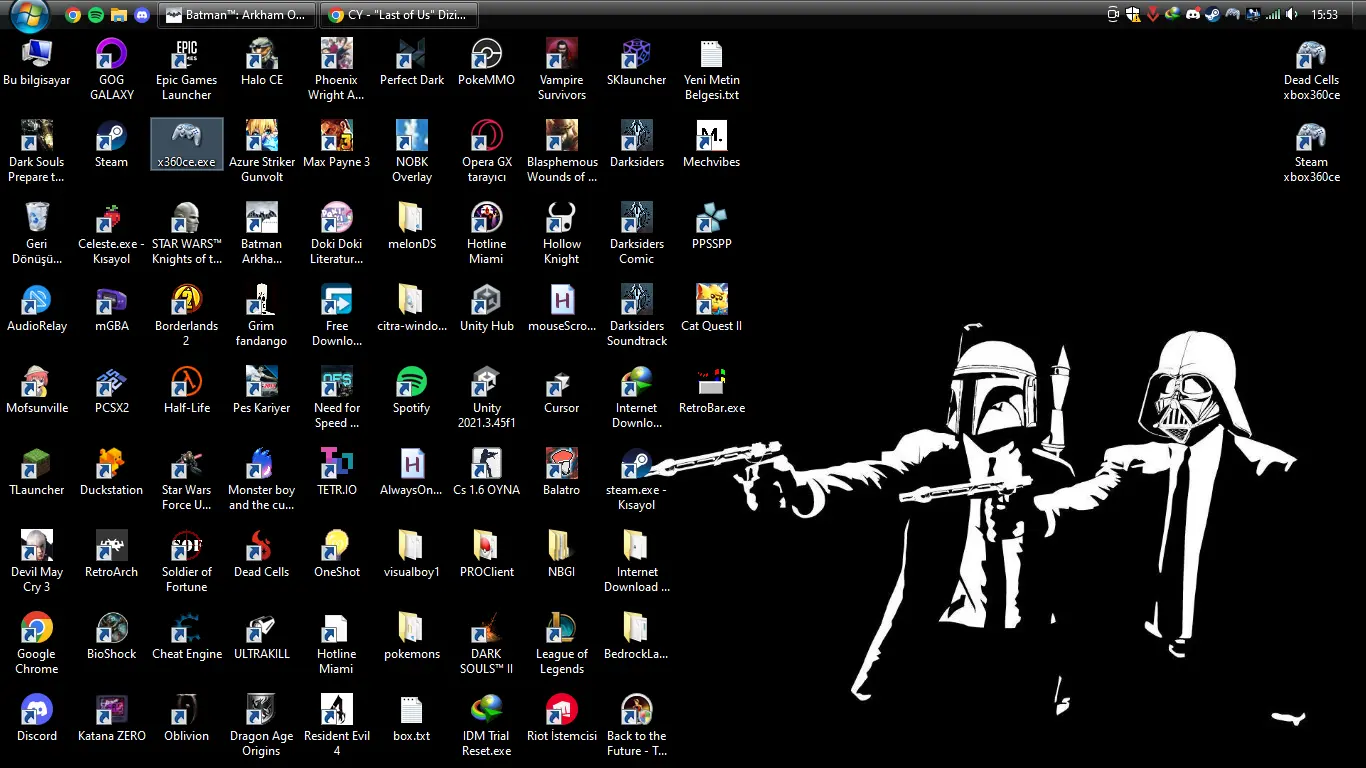Open the League of Legends shortcut
Image resolution: width=1366 pixels, height=768 pixels.
pyautogui.click(x=562, y=643)
